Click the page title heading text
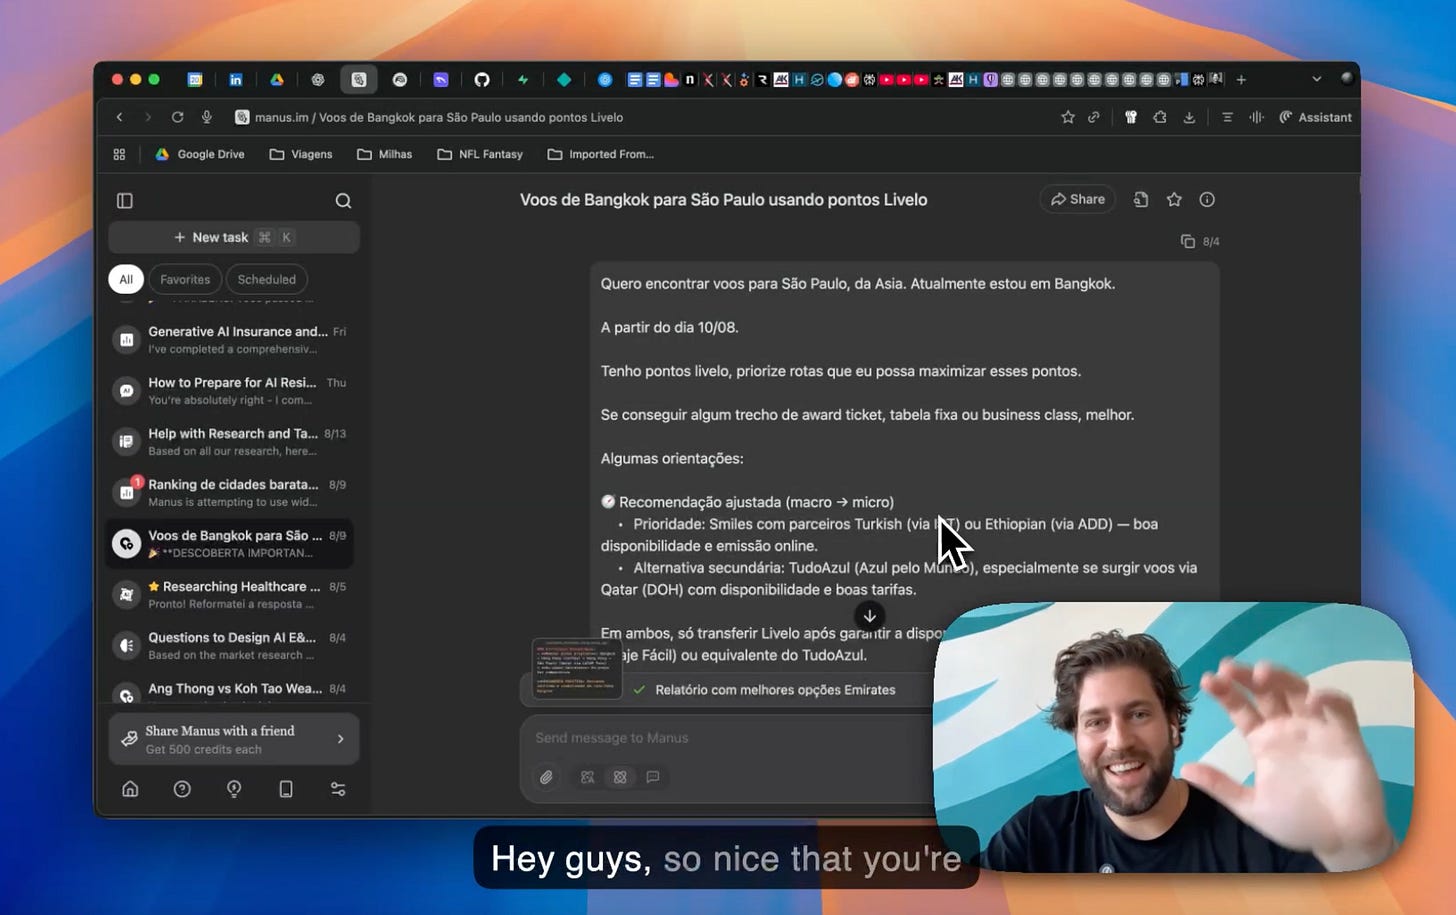1456x915 pixels. tap(723, 200)
